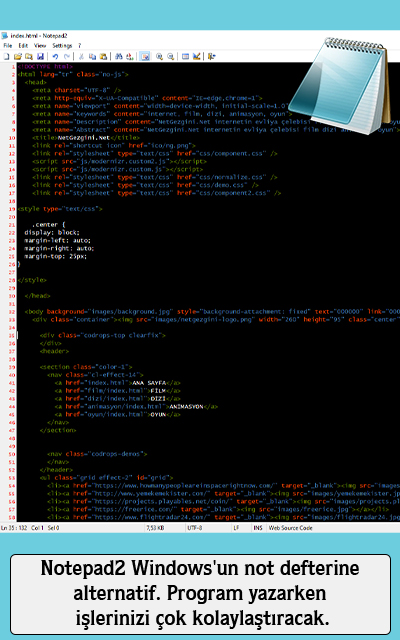Open the Customize Schemes toolbar icon

(x=196, y=56)
